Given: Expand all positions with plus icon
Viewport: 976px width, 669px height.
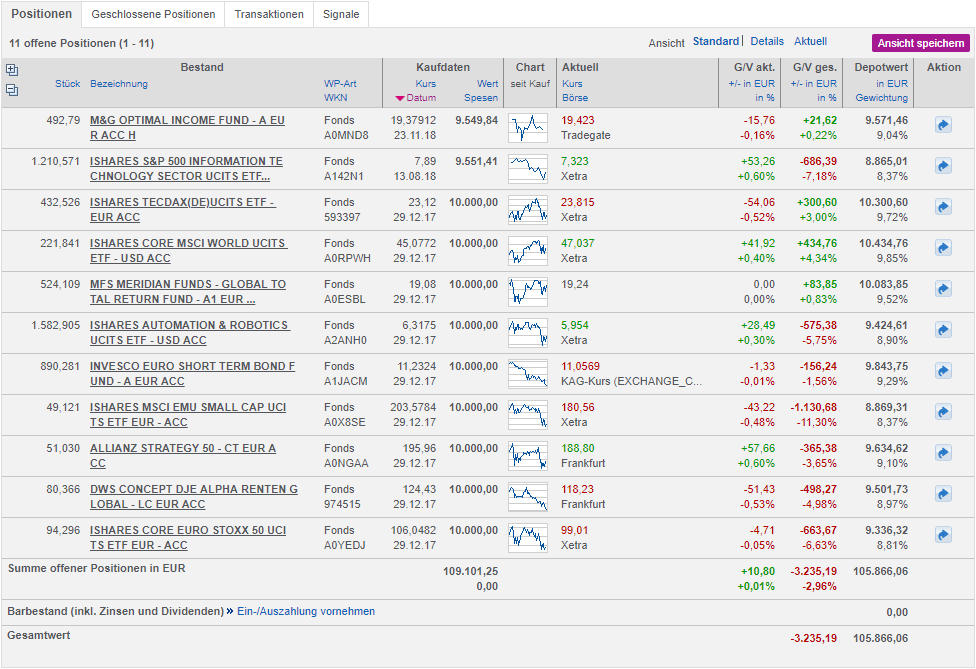Looking at the screenshot, I should [12, 70].
